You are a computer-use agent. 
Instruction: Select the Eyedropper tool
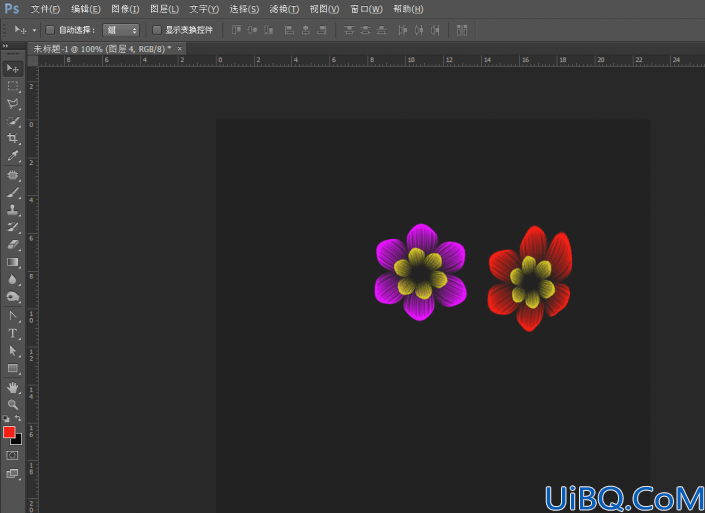13,156
